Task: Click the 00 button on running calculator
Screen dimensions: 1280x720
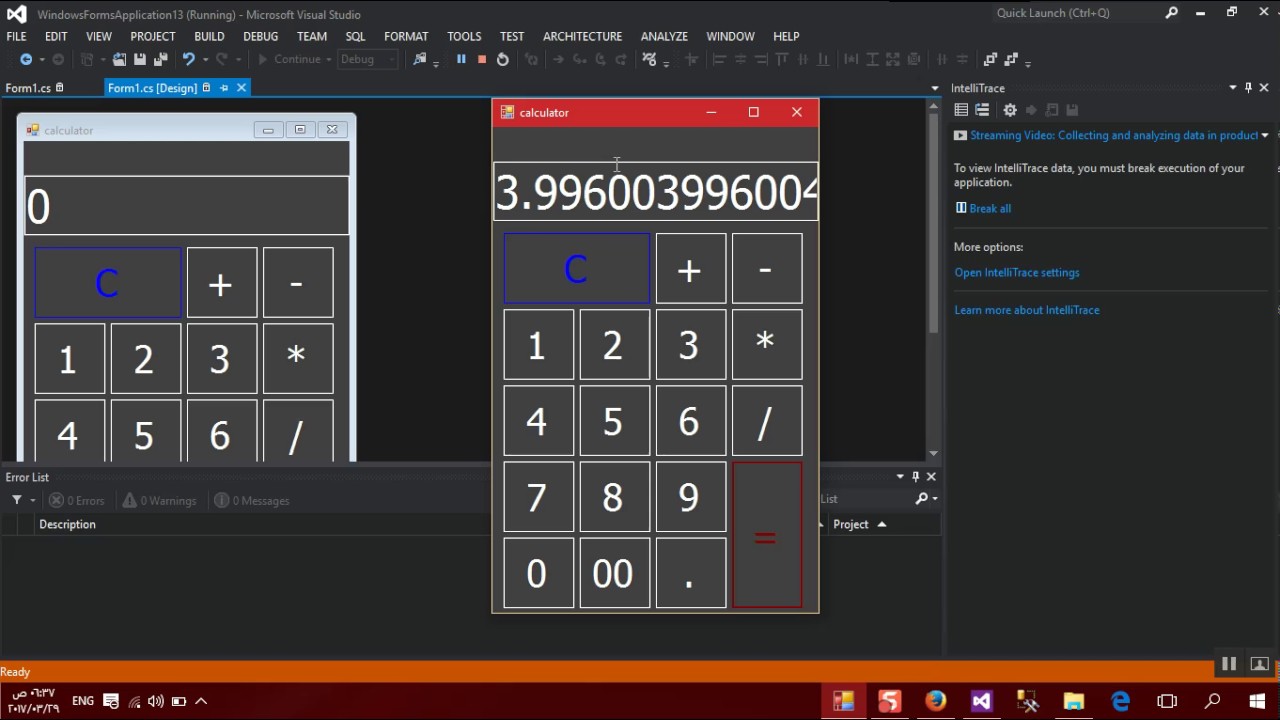Action: click(x=614, y=573)
